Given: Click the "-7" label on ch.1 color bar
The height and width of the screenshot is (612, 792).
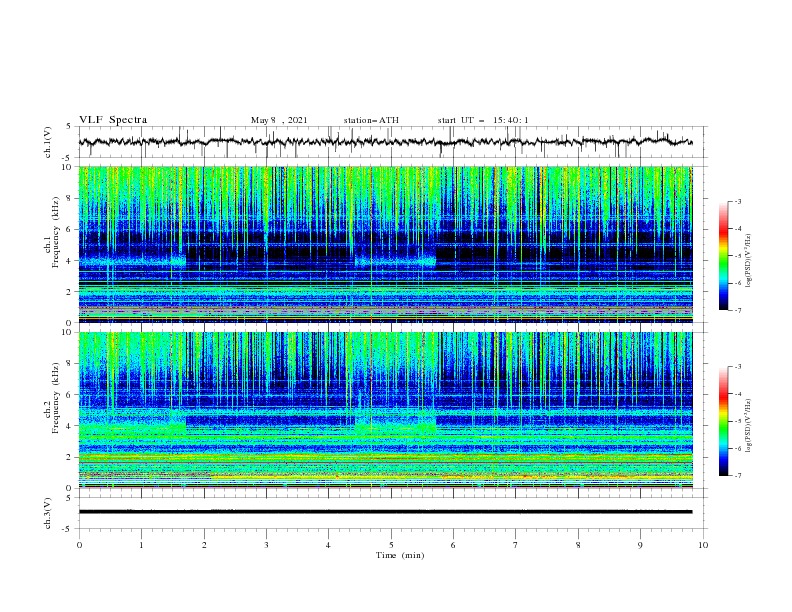Looking at the screenshot, I should coord(737,310).
